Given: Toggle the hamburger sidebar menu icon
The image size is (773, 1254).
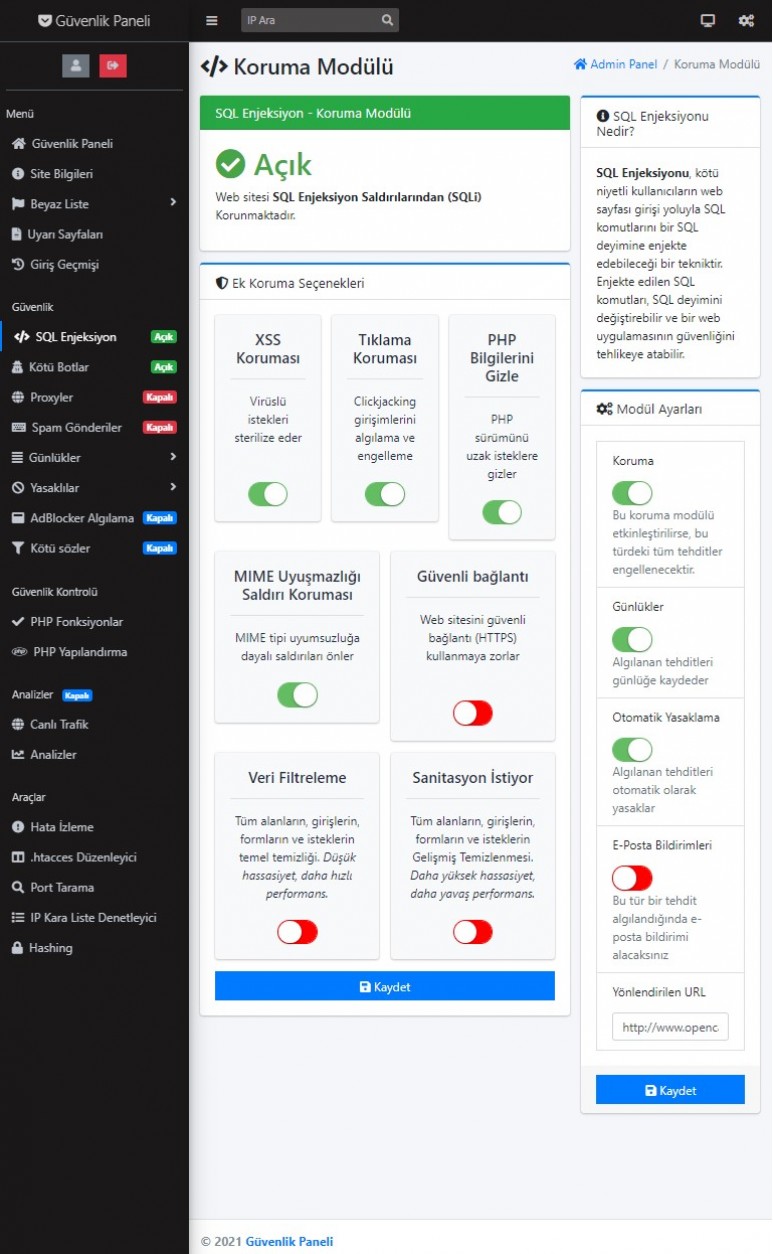Looking at the screenshot, I should (x=211, y=20).
